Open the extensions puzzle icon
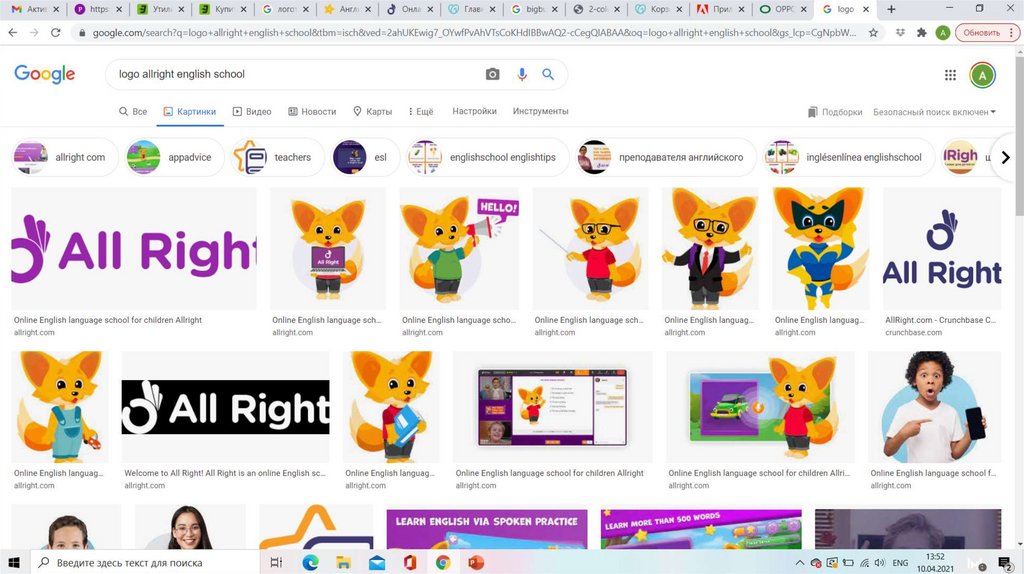This screenshot has width=1024, height=574. (x=921, y=32)
